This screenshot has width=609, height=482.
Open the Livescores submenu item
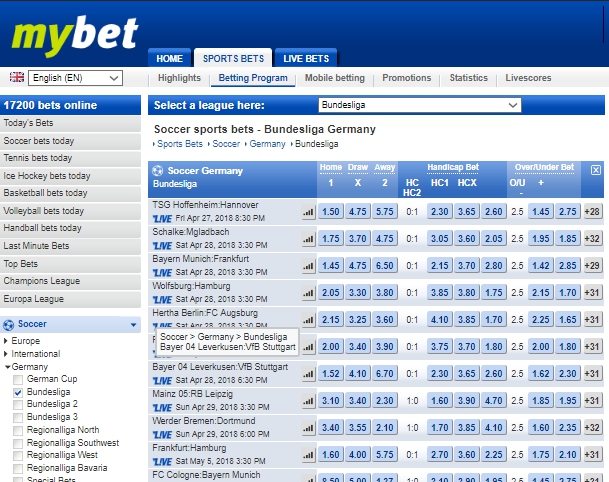pyautogui.click(x=528, y=78)
